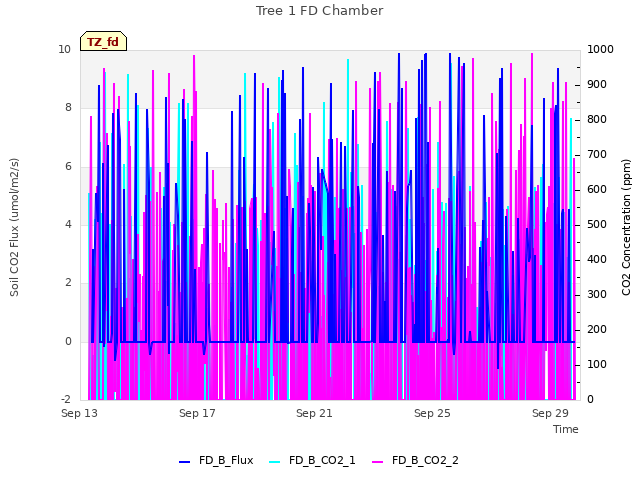Click the Sep 17 x-axis label
The image size is (640, 480).
coord(197,413)
